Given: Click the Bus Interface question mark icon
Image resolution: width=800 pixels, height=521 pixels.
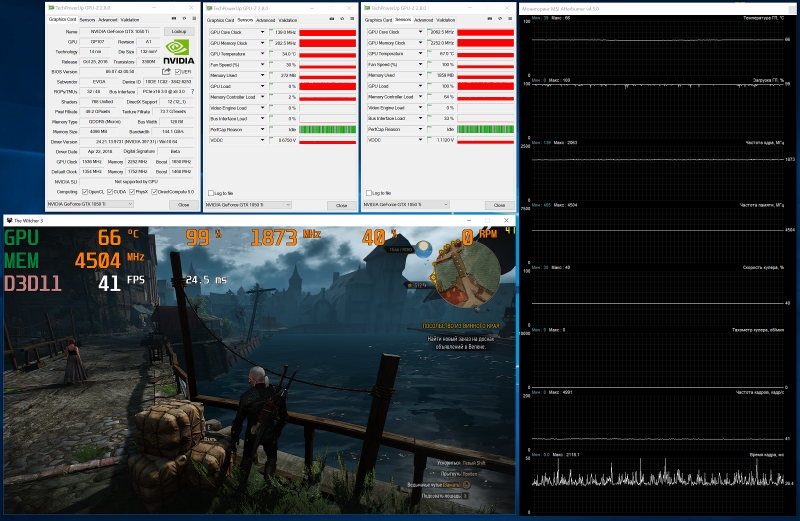Looking at the screenshot, I should [190, 92].
